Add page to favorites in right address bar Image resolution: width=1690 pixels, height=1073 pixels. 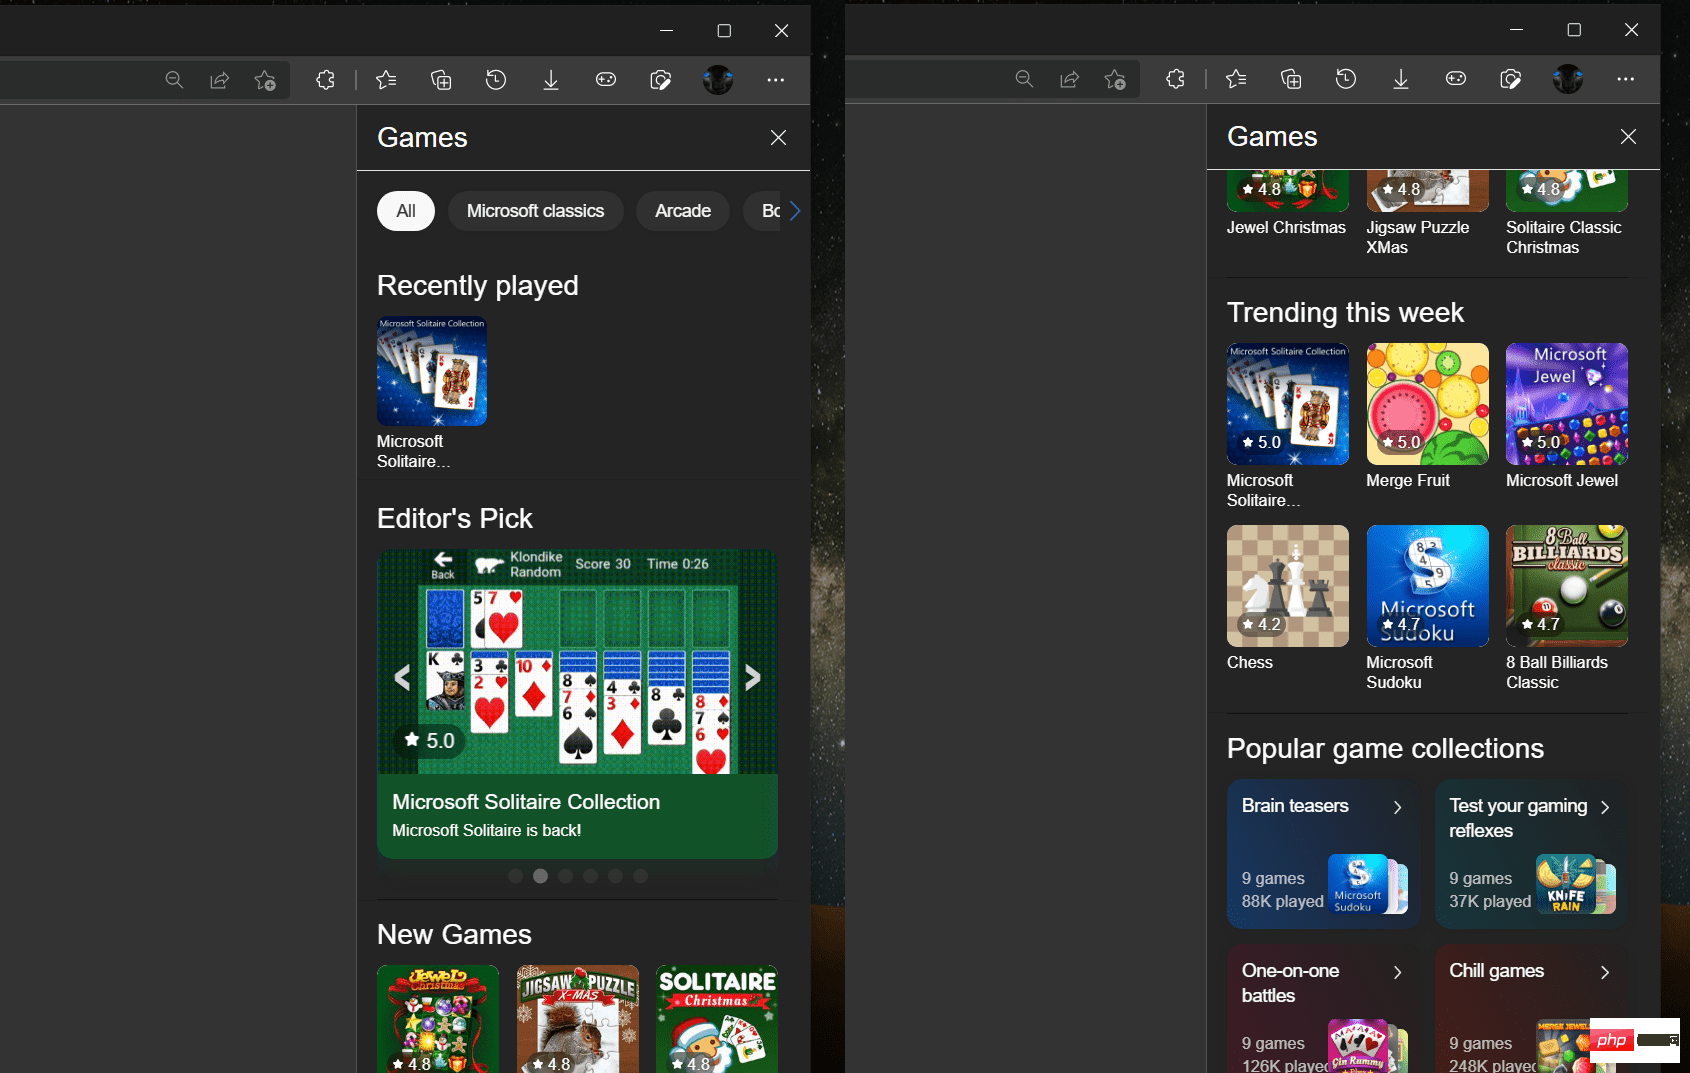click(1115, 79)
